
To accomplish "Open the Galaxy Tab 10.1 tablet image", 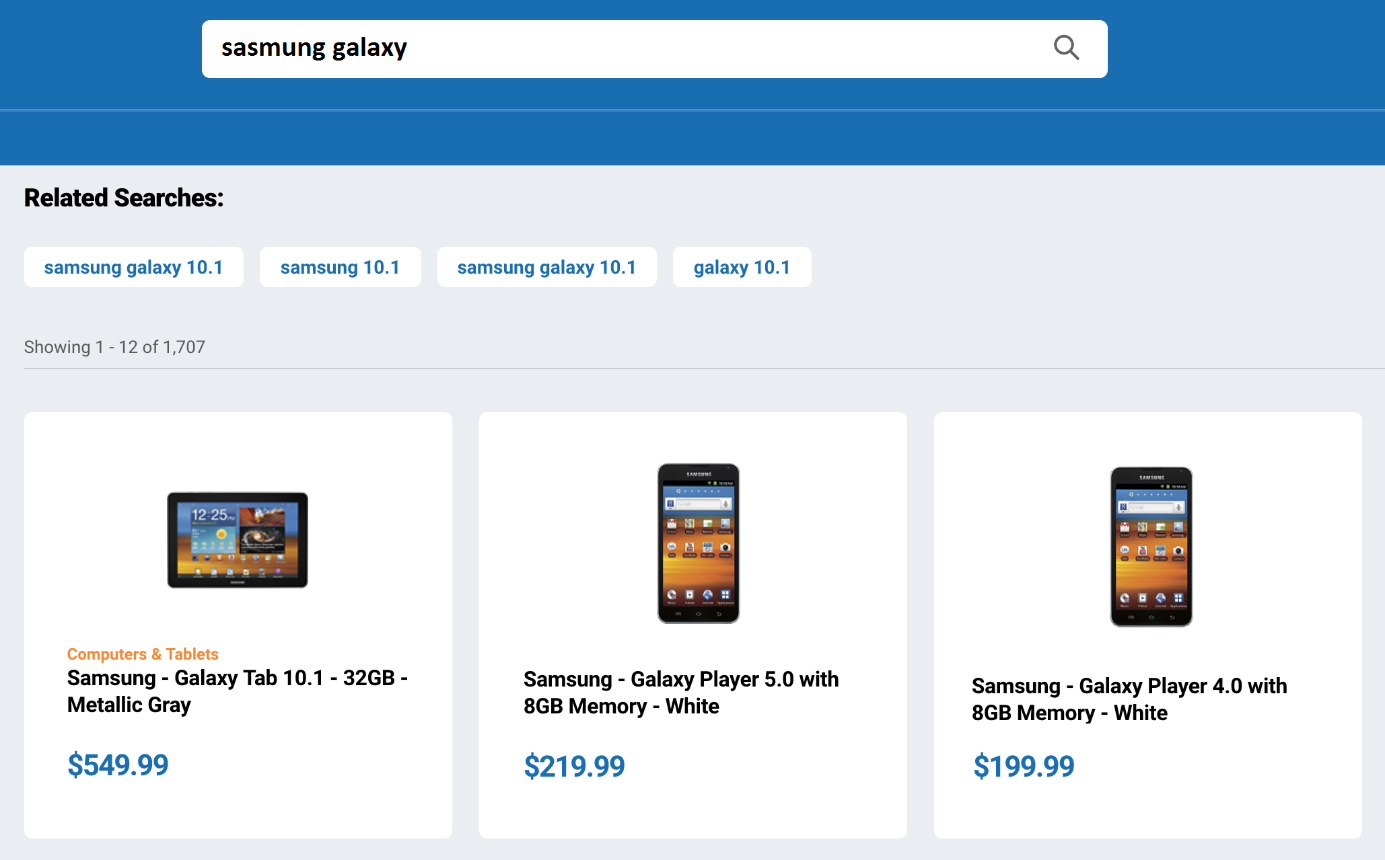I will pyautogui.click(x=238, y=539).
